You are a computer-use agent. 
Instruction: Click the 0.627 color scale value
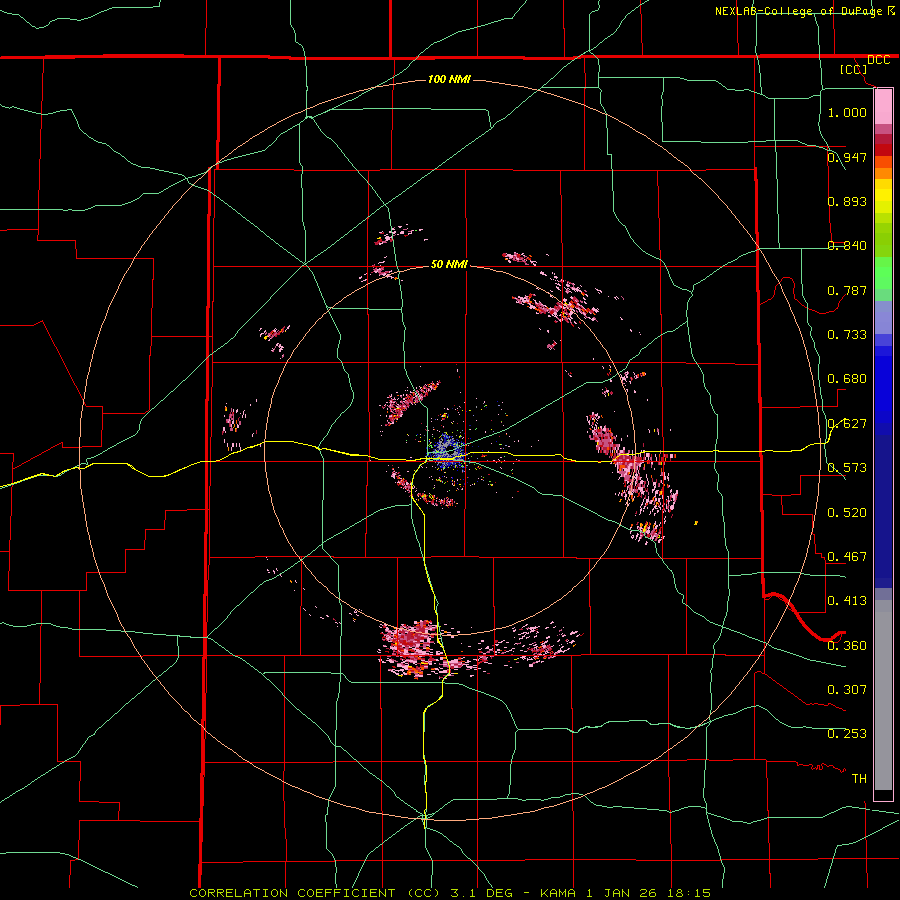pos(847,423)
